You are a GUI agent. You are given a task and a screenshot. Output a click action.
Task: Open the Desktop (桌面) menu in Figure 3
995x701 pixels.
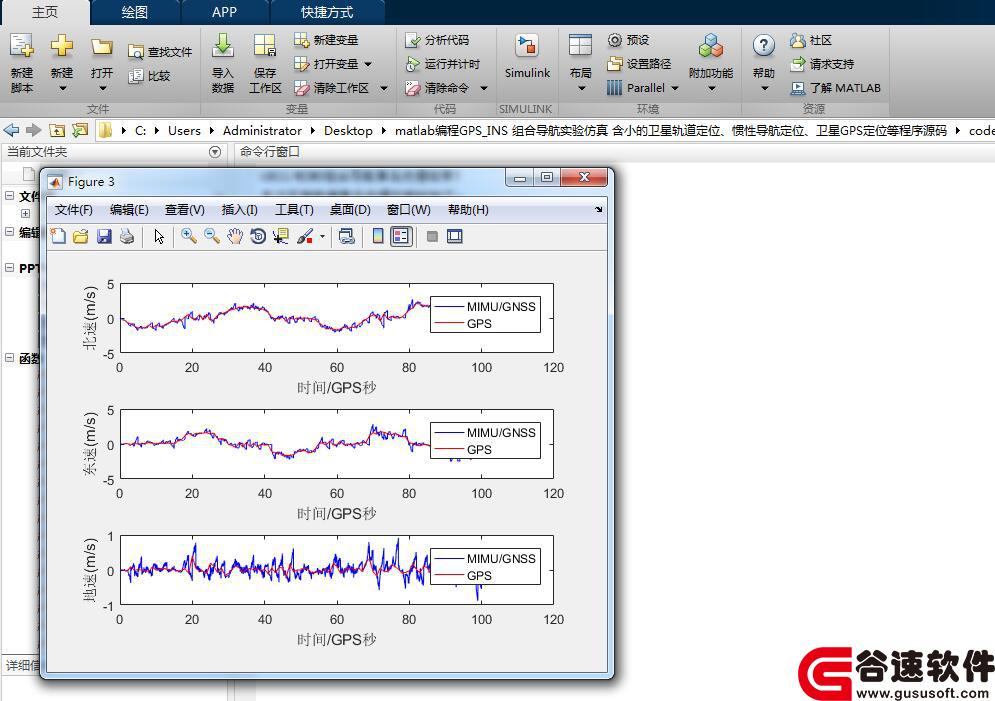[x=350, y=210]
